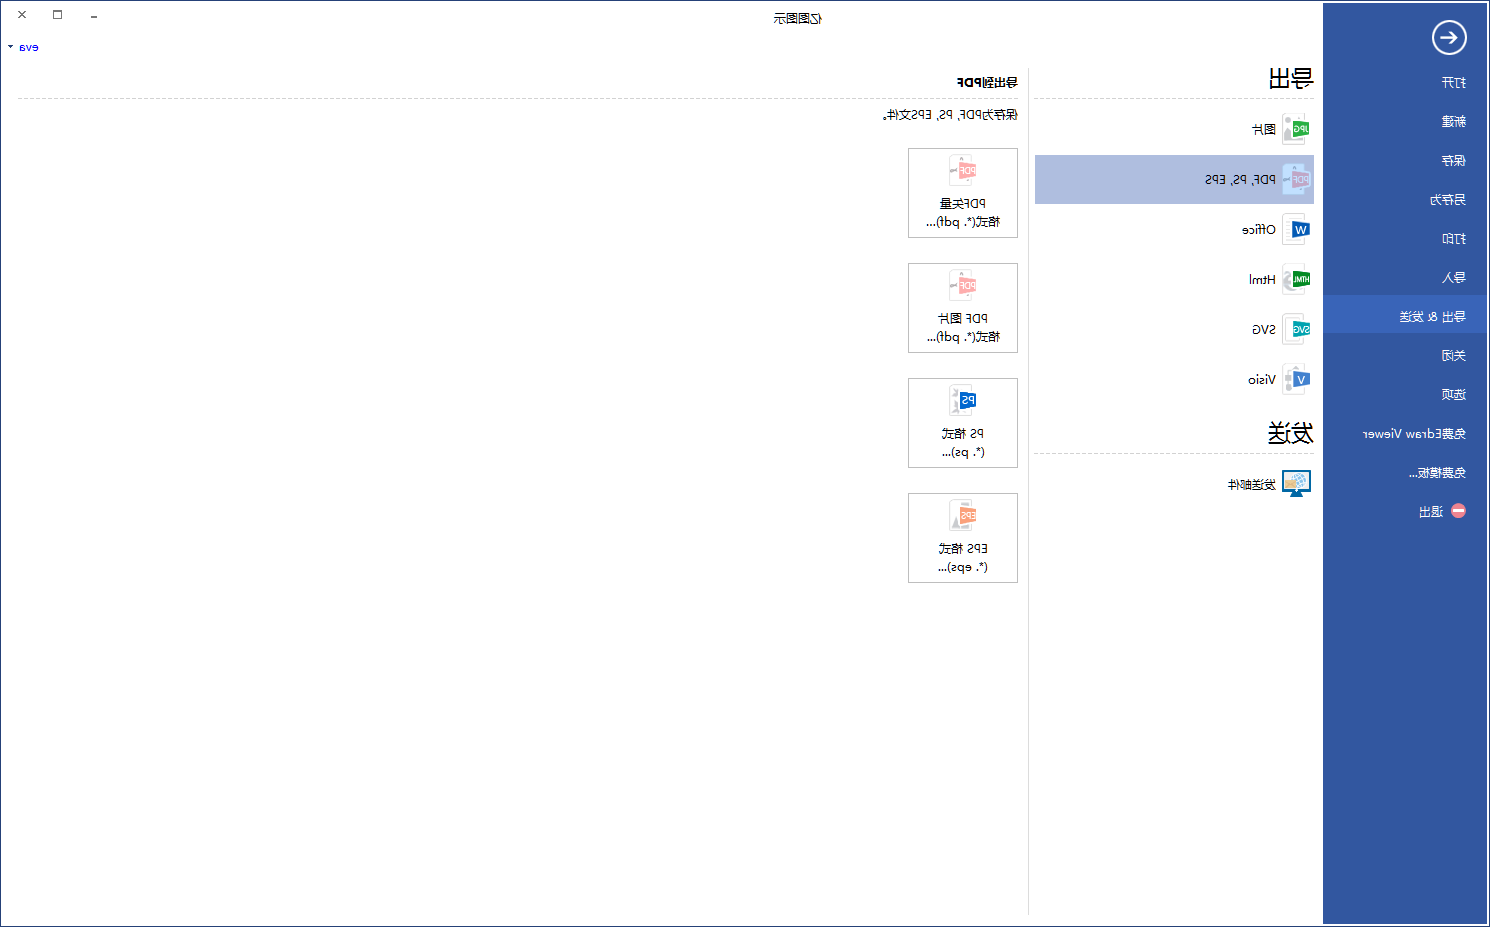Minimize the 亿图图示 window

[x=93, y=15]
